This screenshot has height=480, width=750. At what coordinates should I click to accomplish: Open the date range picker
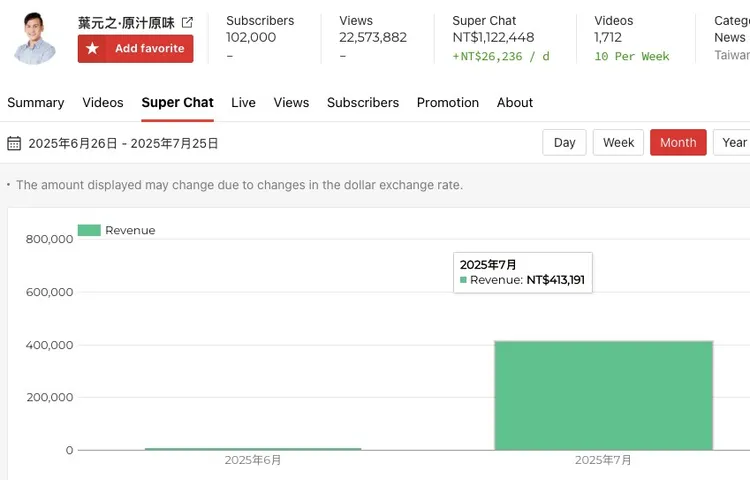[123, 143]
